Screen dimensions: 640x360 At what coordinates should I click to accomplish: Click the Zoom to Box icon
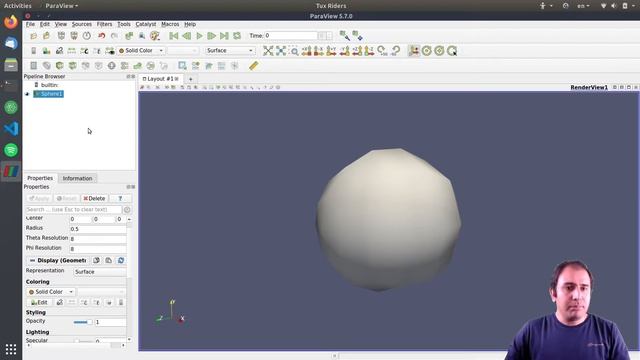[x=294, y=51]
